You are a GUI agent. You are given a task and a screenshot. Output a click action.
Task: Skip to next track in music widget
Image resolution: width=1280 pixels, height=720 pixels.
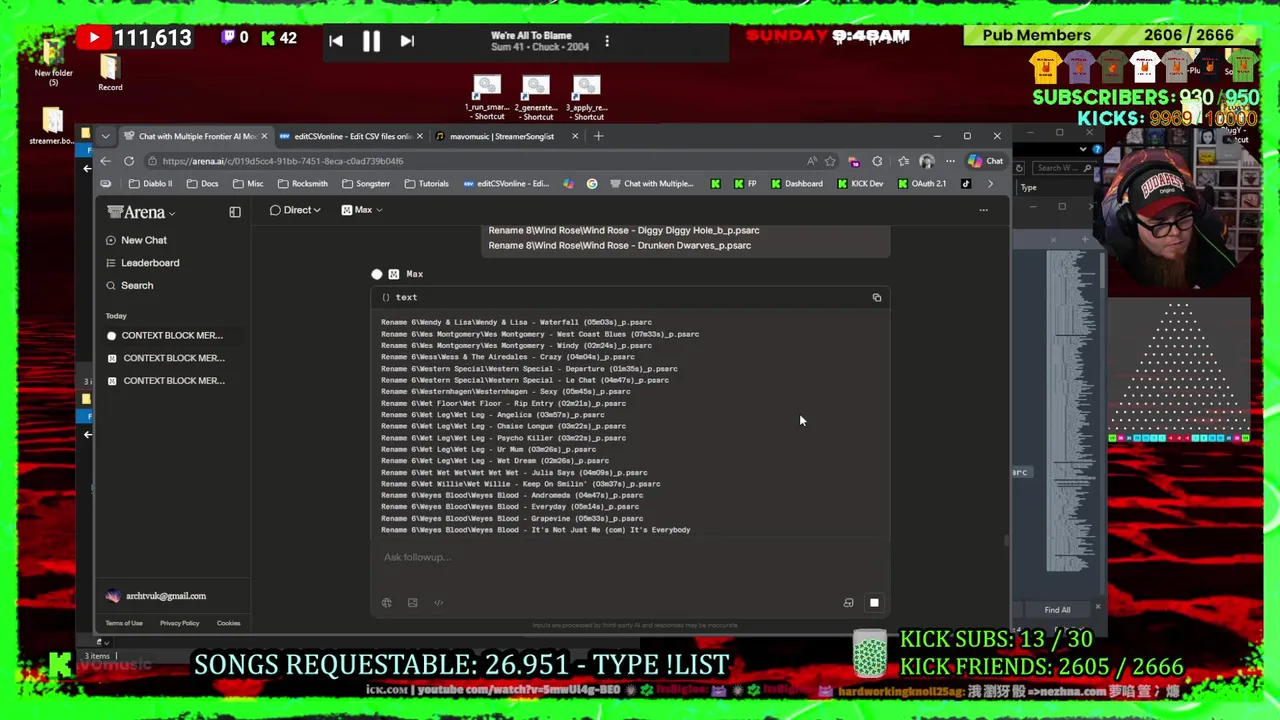(407, 41)
